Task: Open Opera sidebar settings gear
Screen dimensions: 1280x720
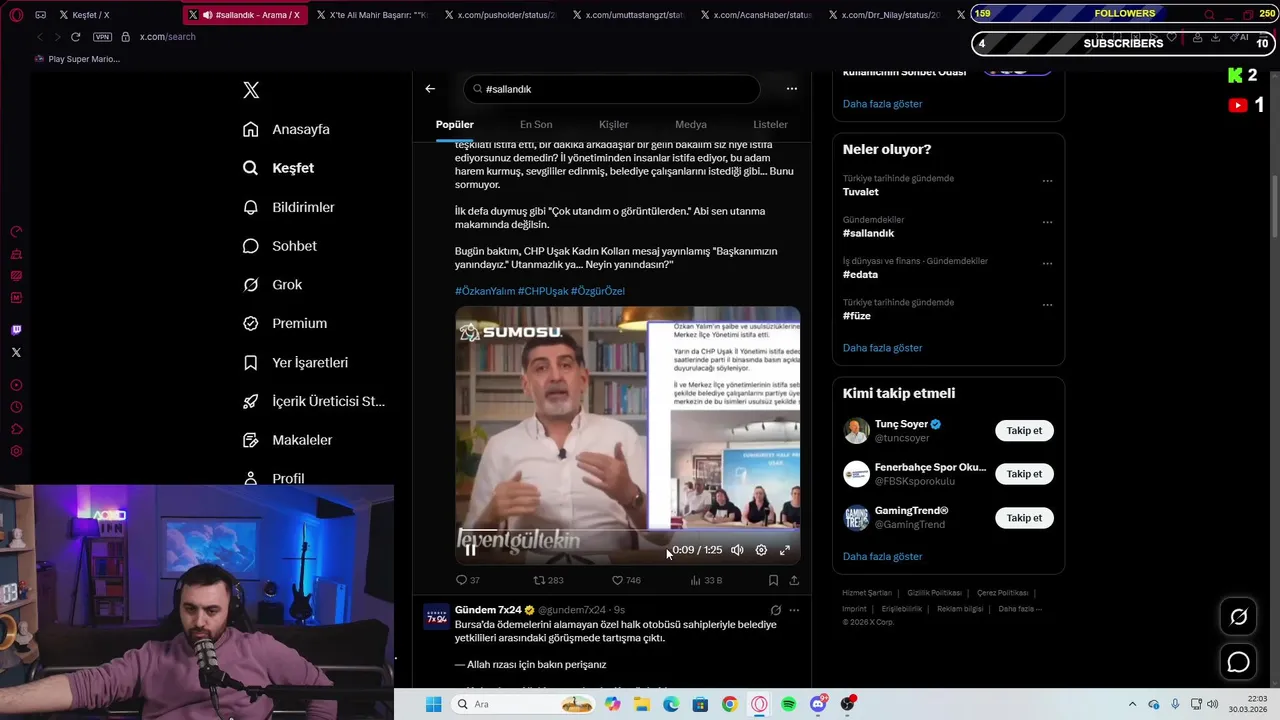Action: 16,451
